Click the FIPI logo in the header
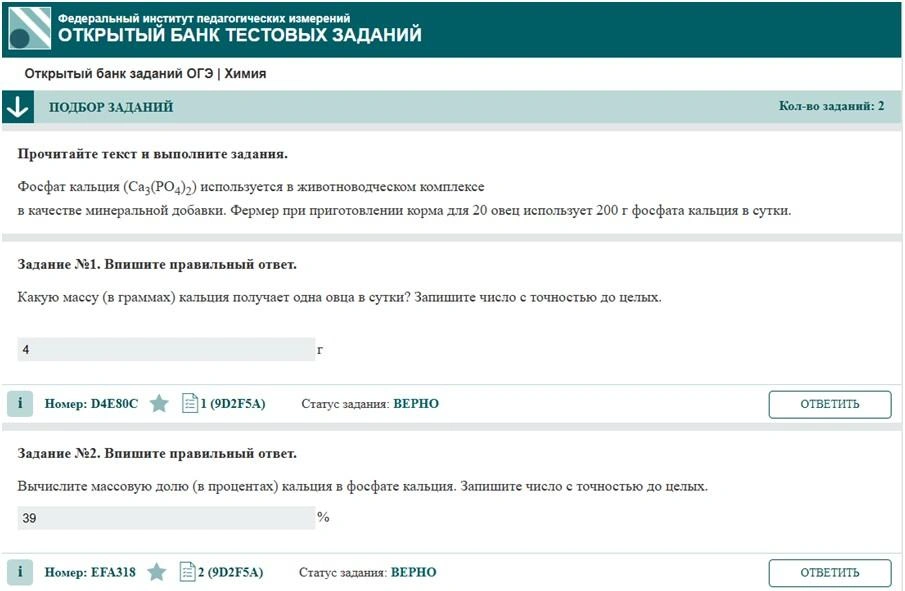905x591 pixels. coord(29,28)
